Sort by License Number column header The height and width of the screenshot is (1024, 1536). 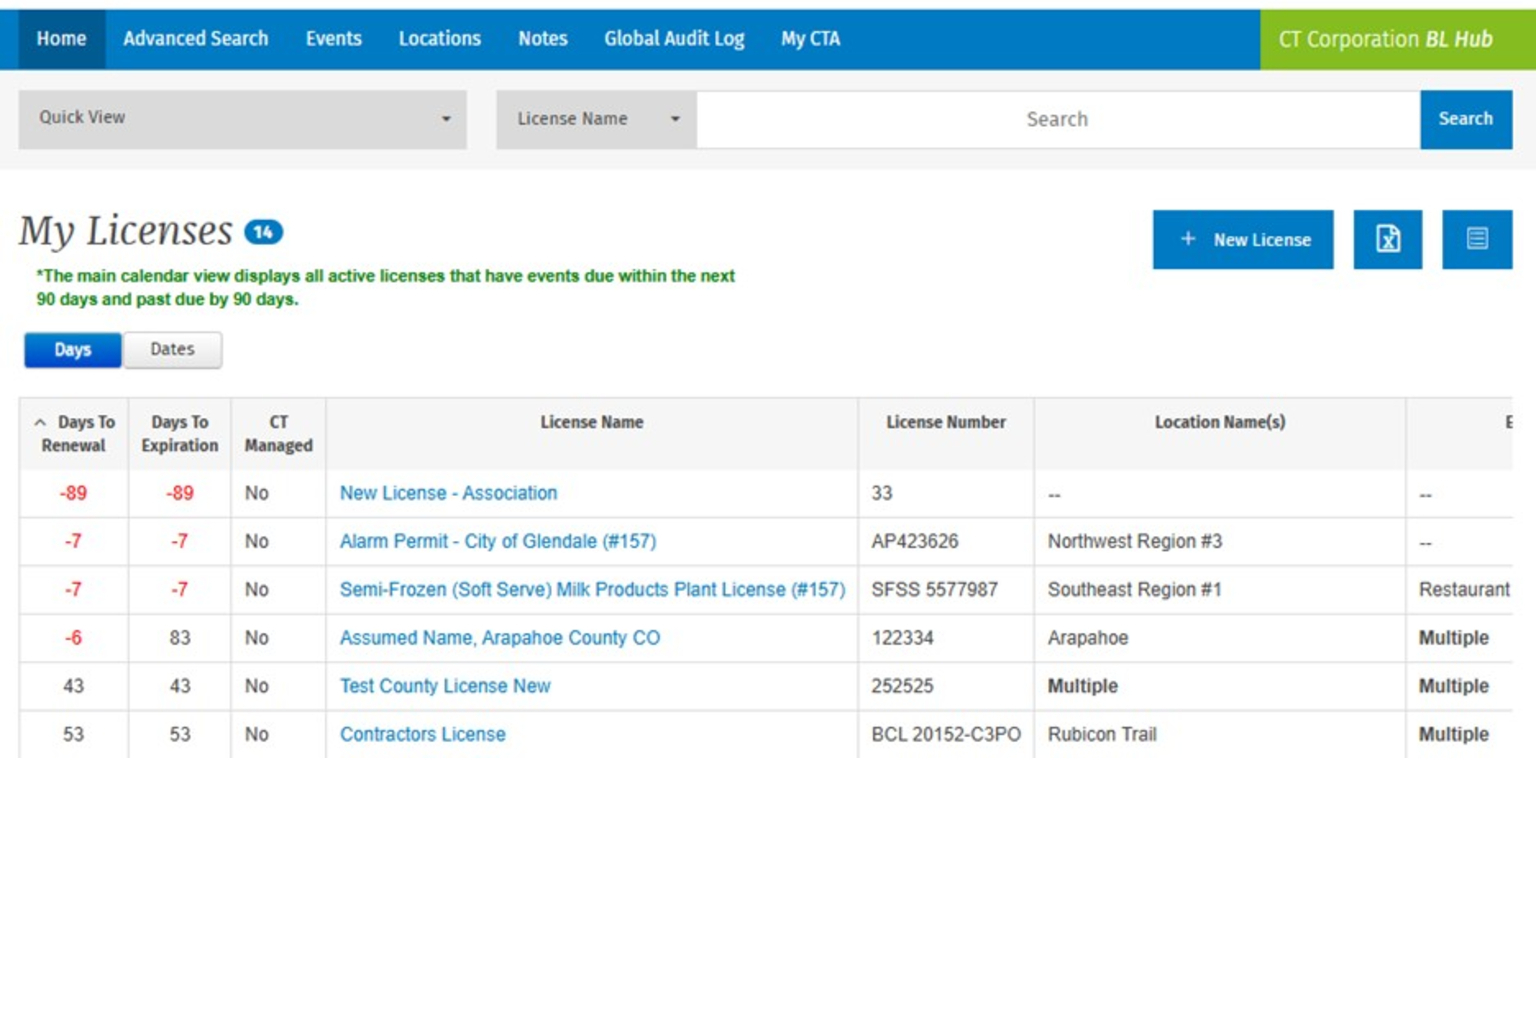(x=945, y=422)
